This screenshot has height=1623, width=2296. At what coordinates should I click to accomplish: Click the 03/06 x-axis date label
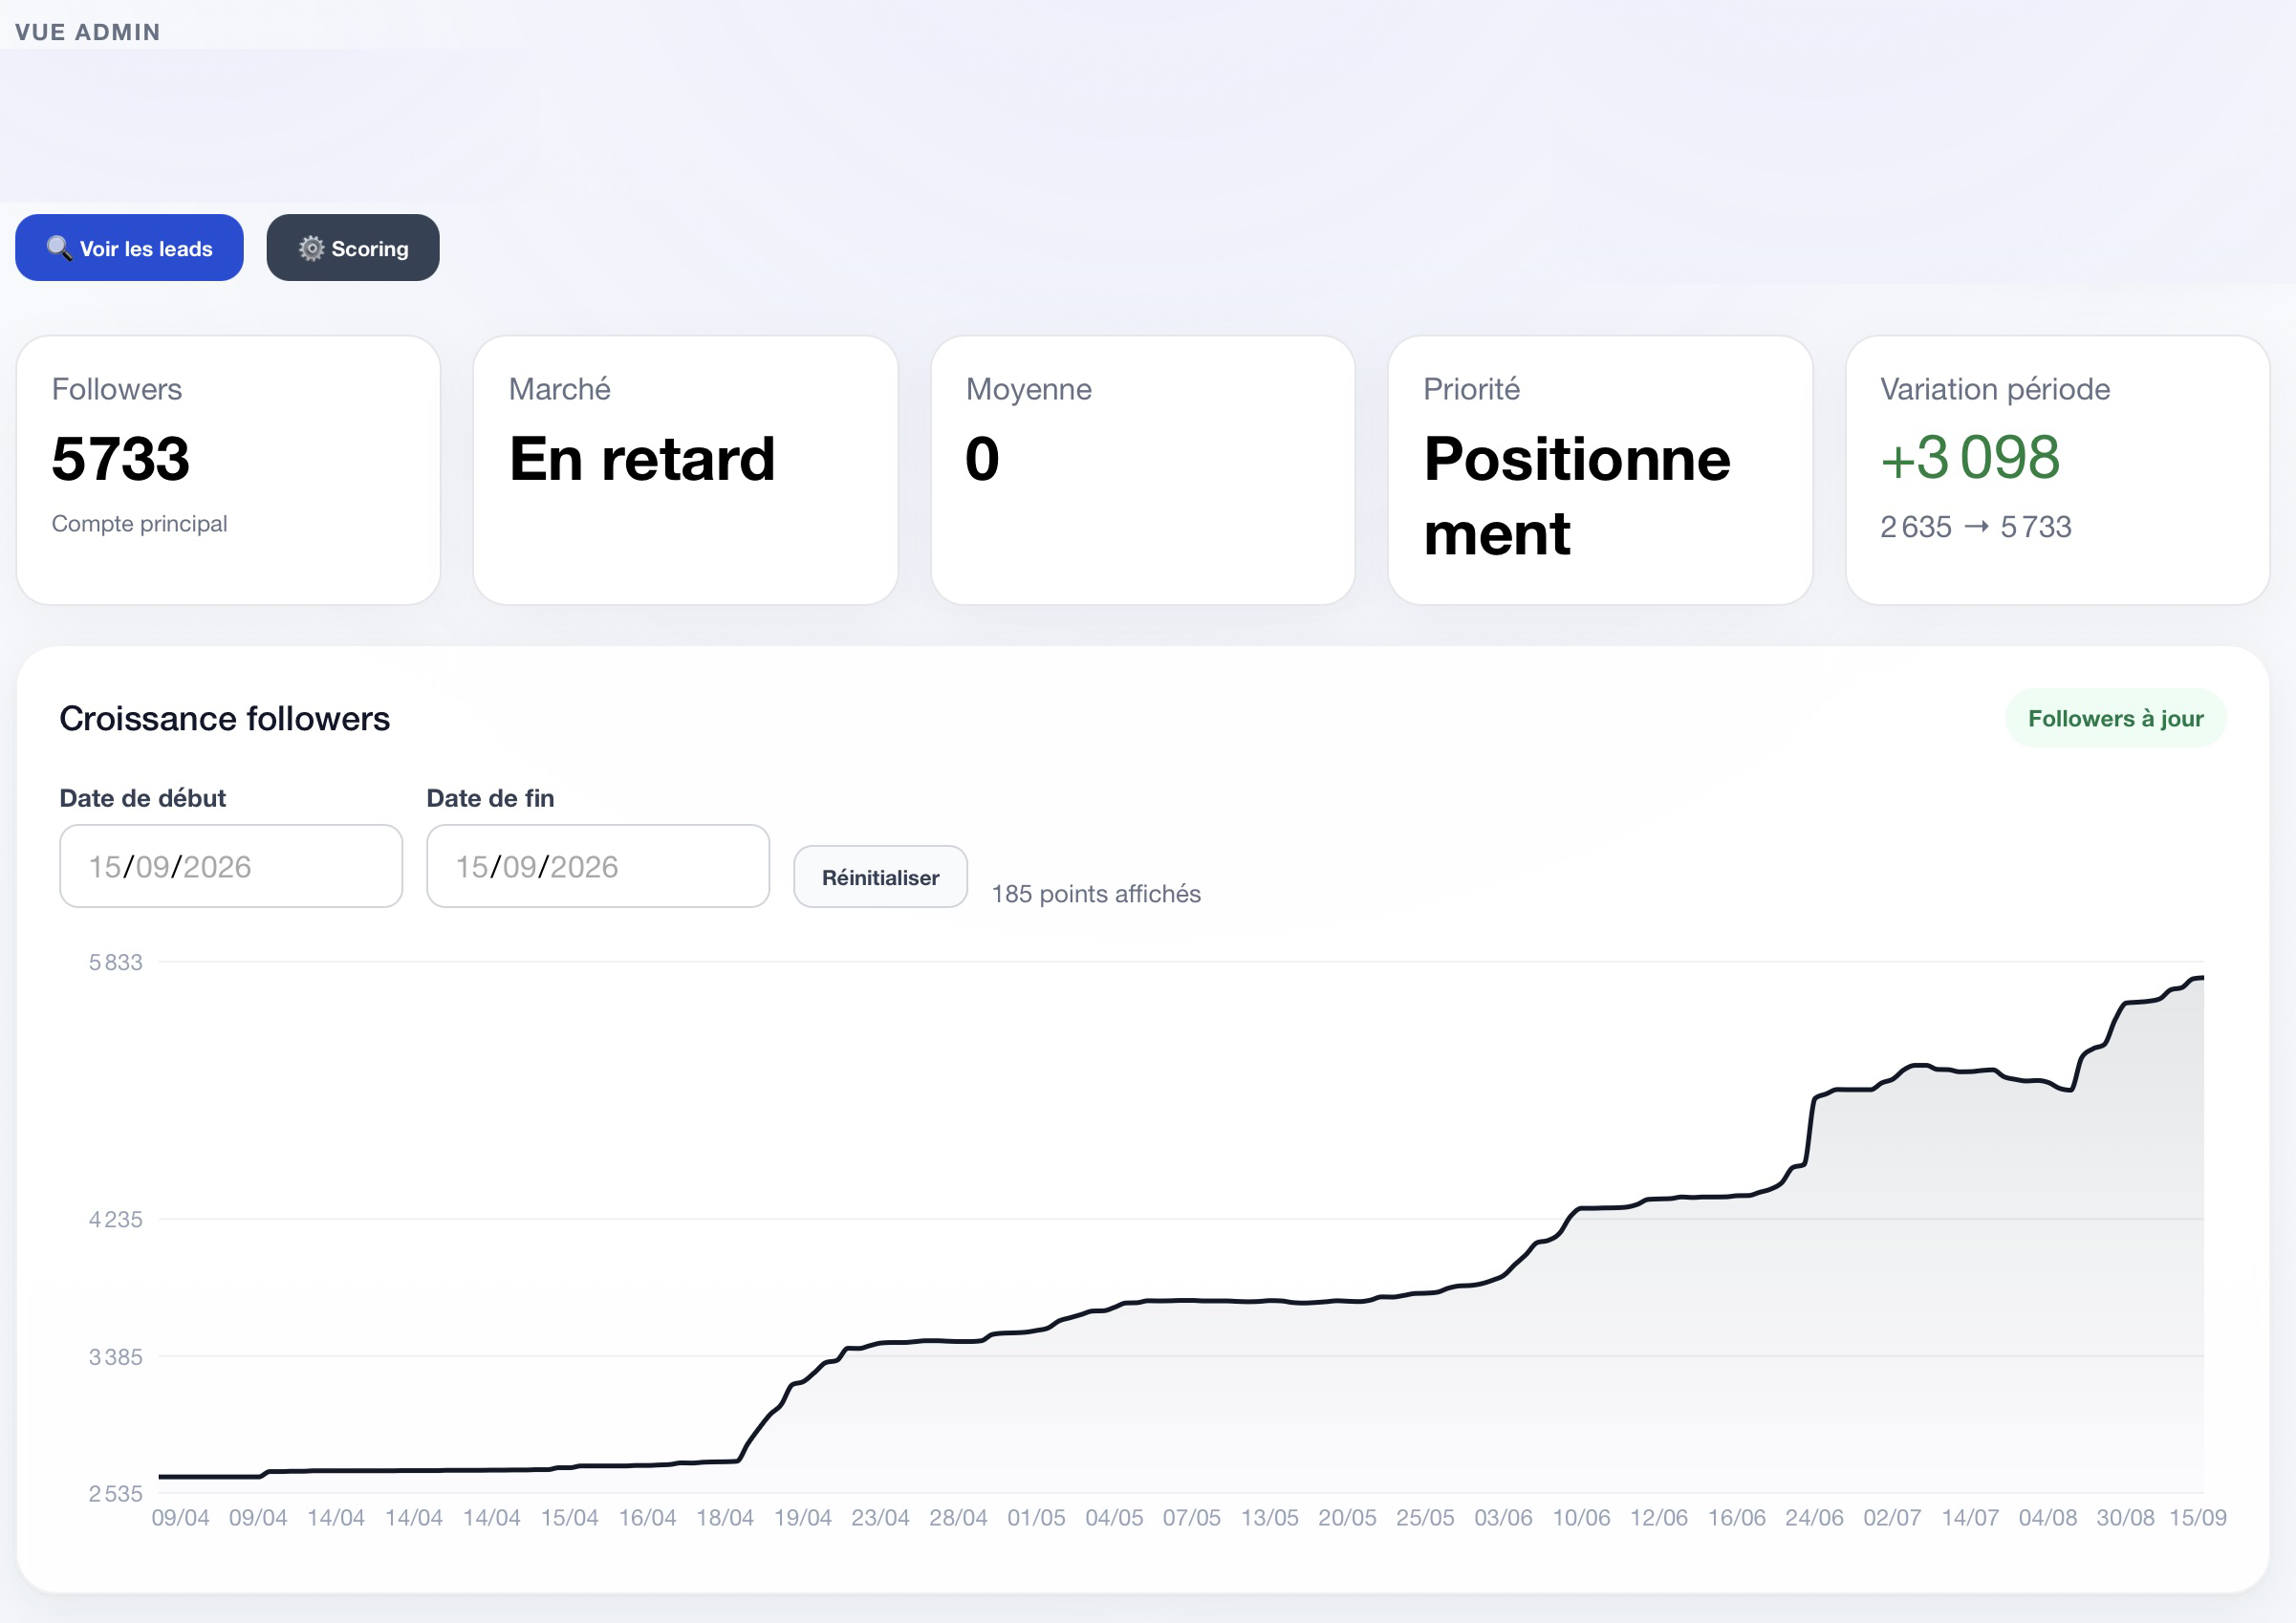click(1503, 1518)
